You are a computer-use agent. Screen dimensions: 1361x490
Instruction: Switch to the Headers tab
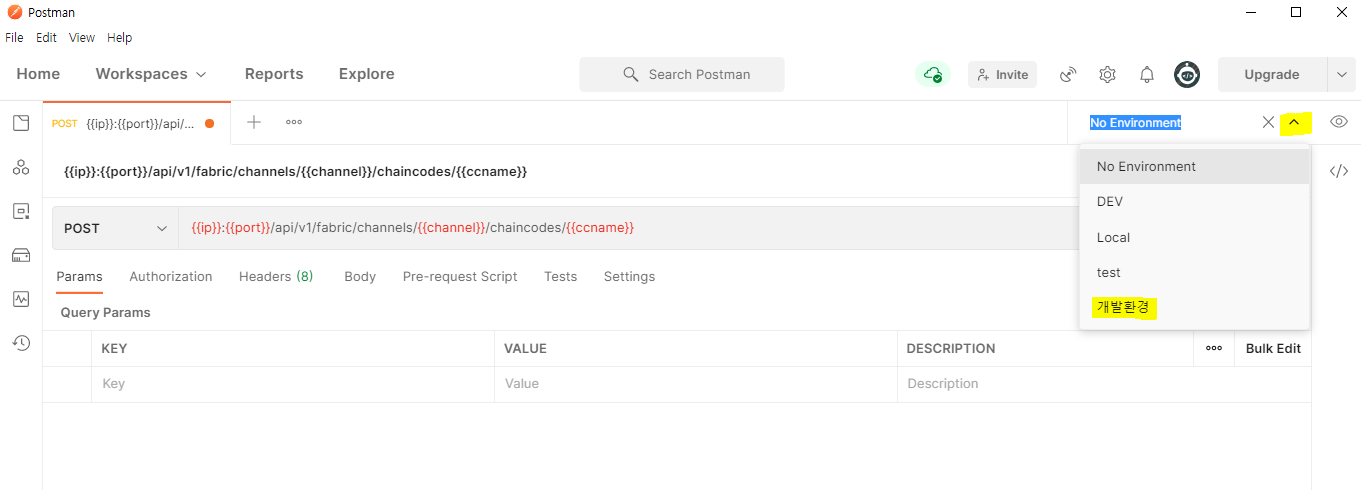pos(276,276)
